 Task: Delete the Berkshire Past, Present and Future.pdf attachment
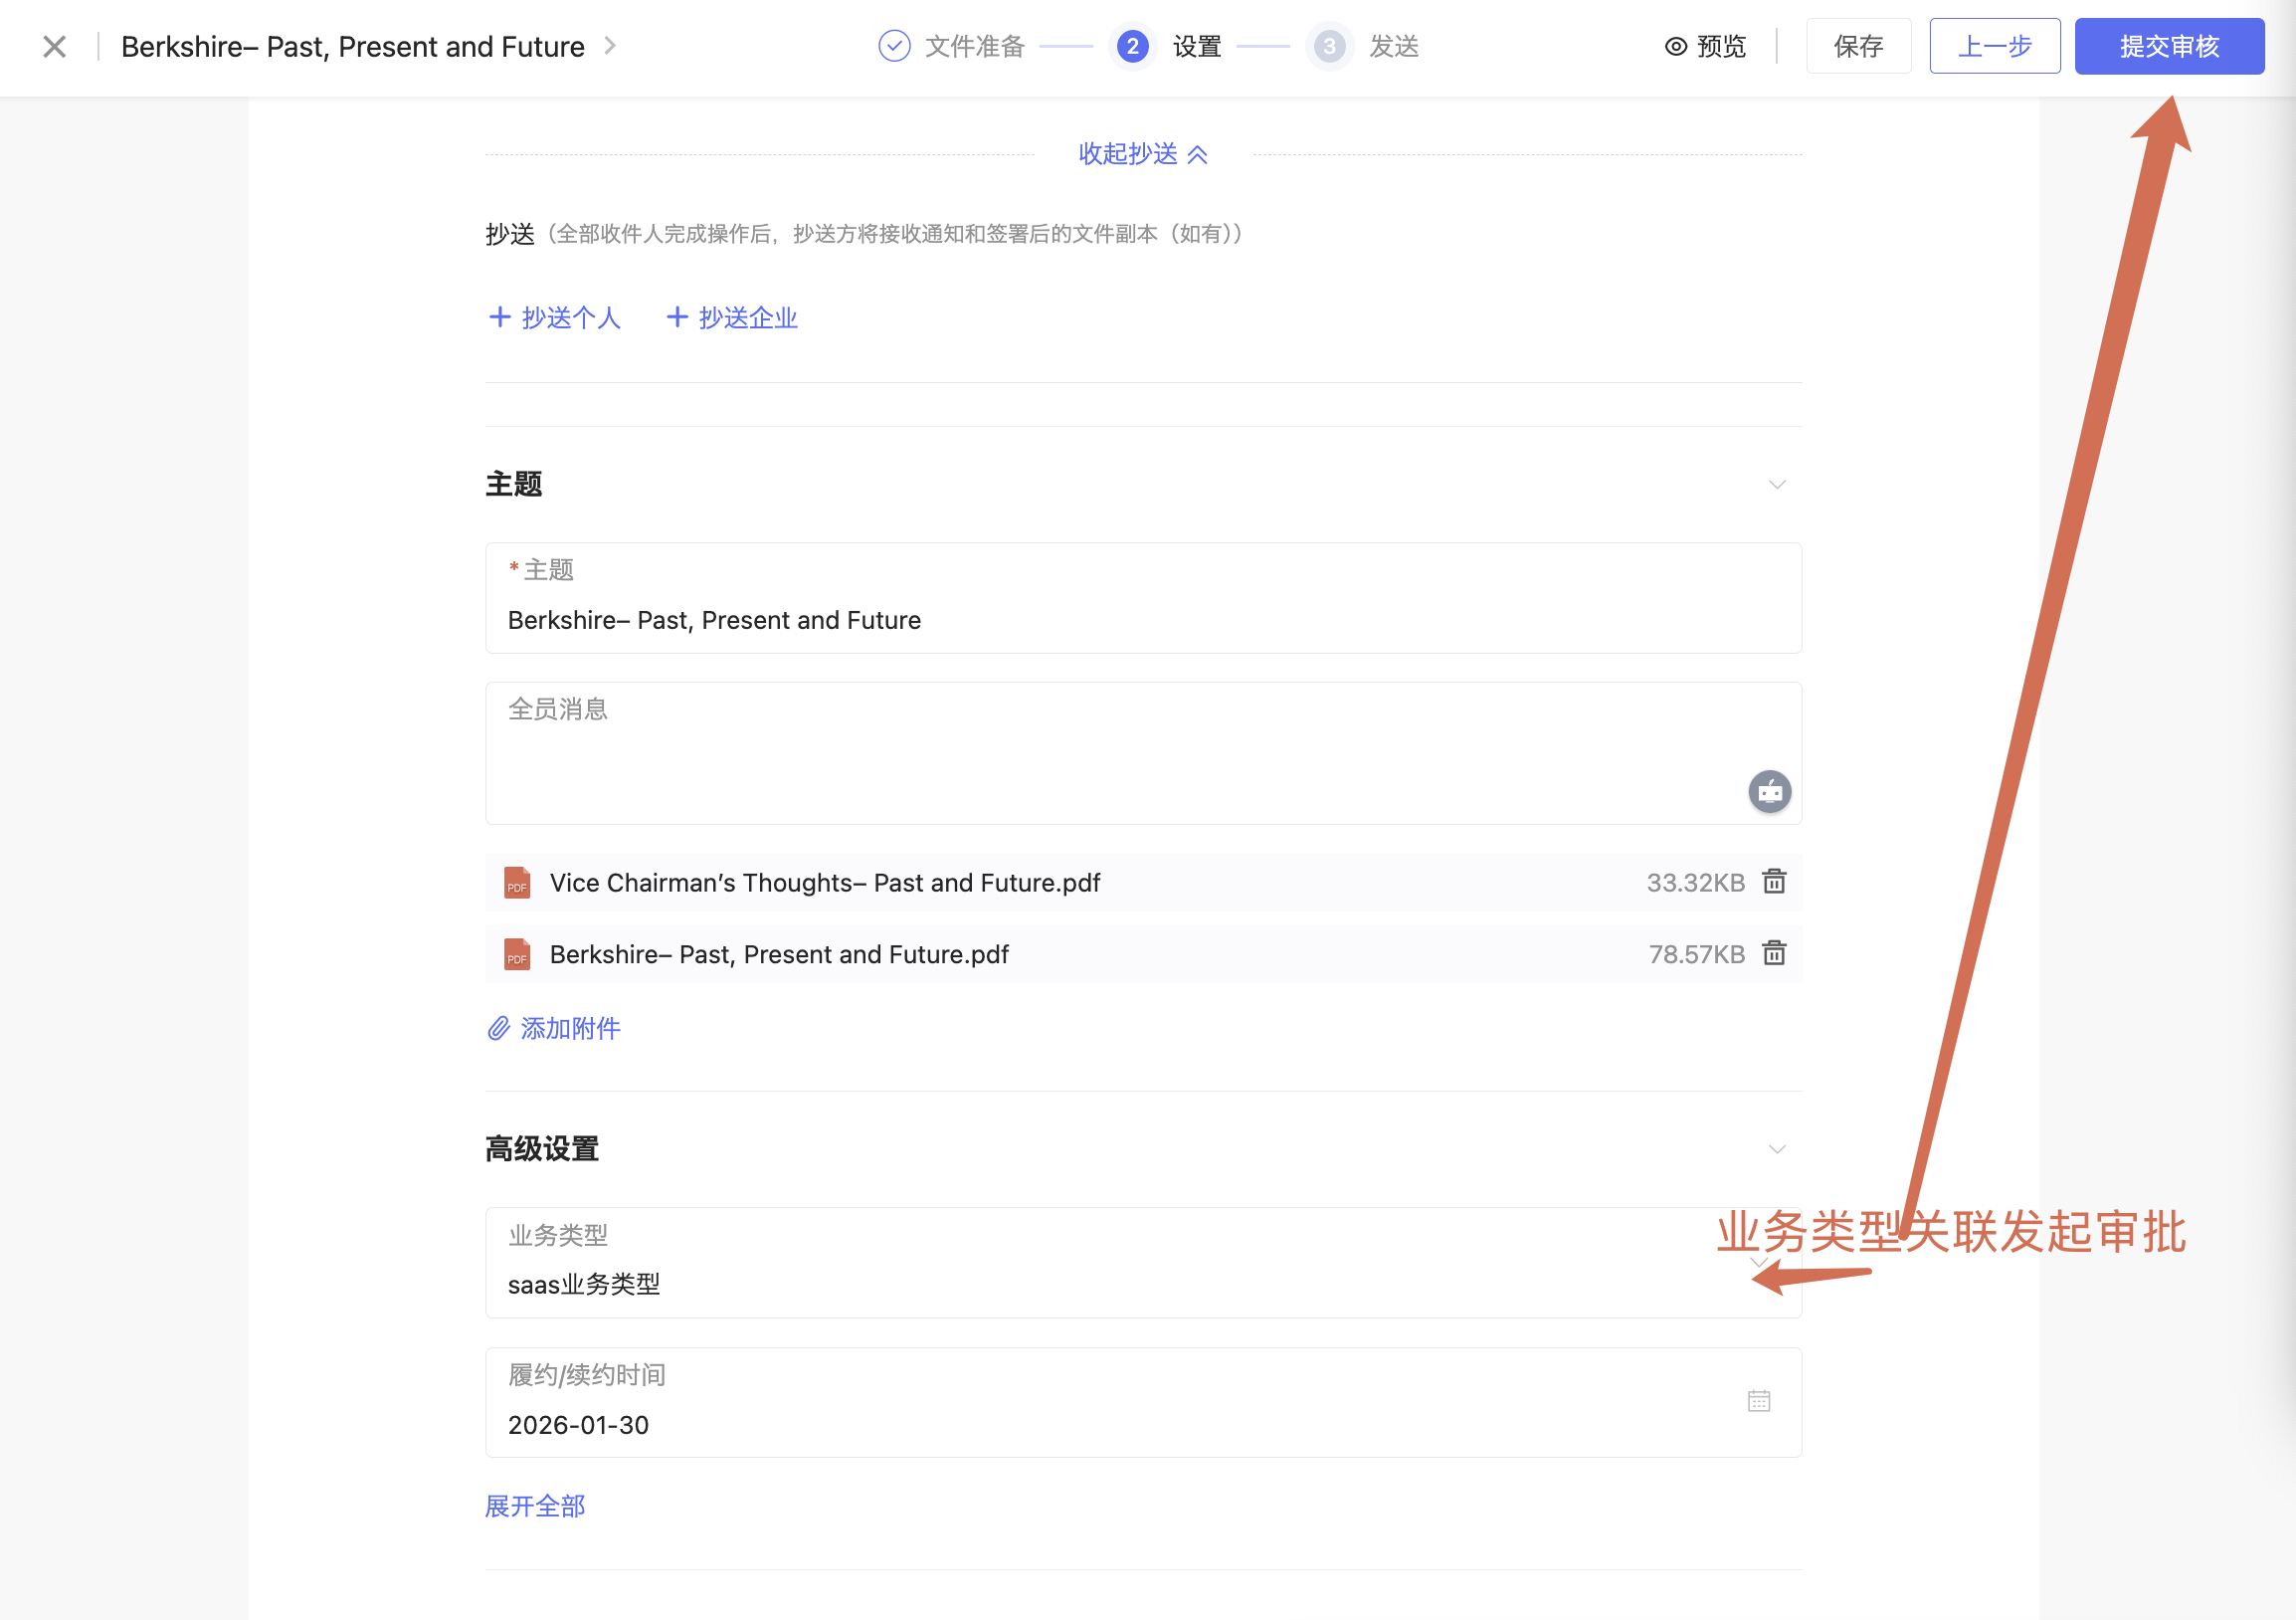(1774, 954)
